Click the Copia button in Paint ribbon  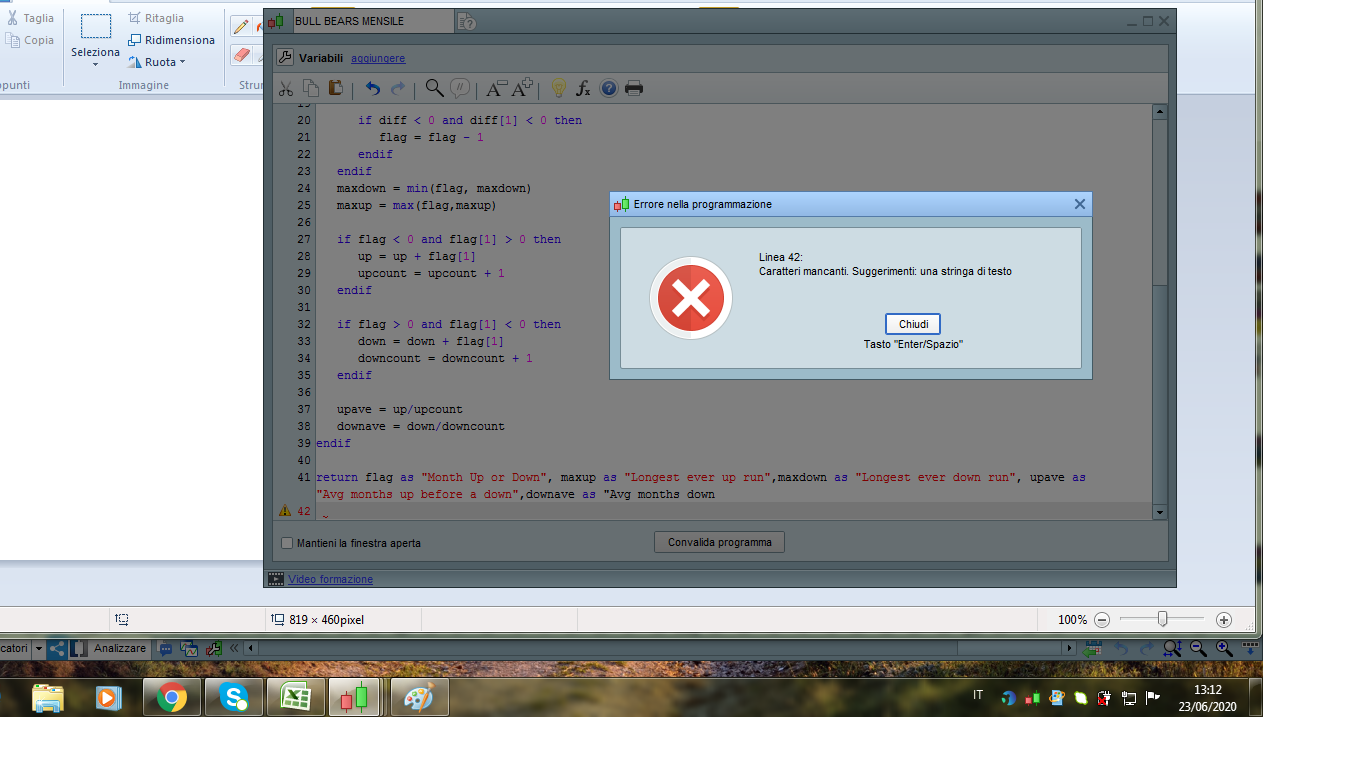tap(30, 40)
